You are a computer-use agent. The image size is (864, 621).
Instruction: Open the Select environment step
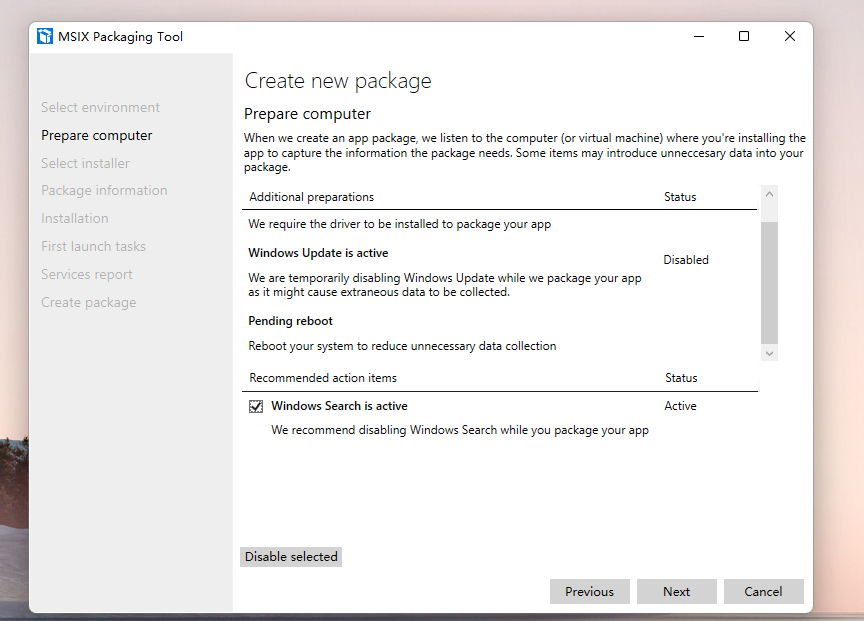tap(100, 107)
